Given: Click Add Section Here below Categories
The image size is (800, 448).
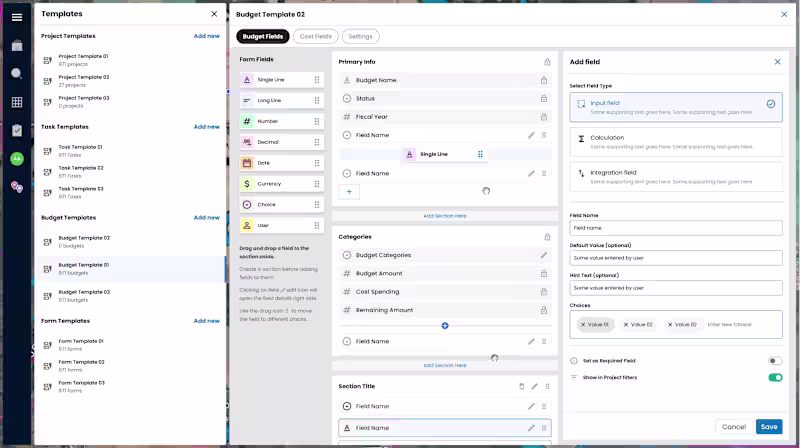Looking at the screenshot, I should (445, 365).
